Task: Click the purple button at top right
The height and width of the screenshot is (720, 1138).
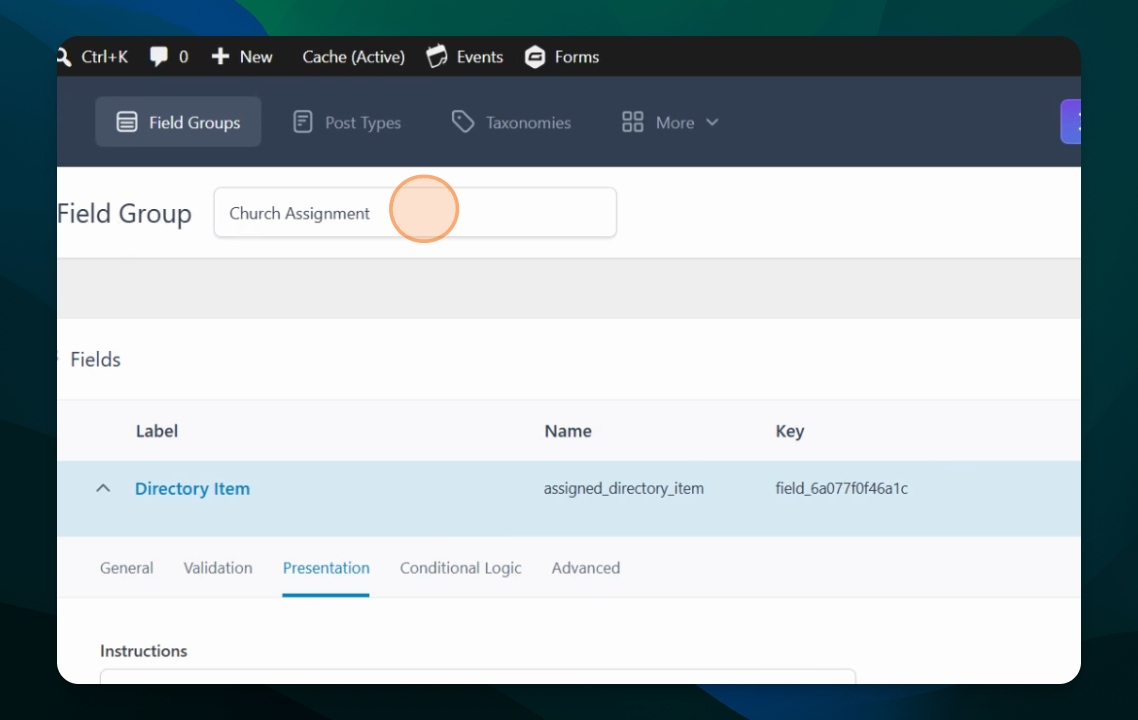Action: click(x=1071, y=121)
